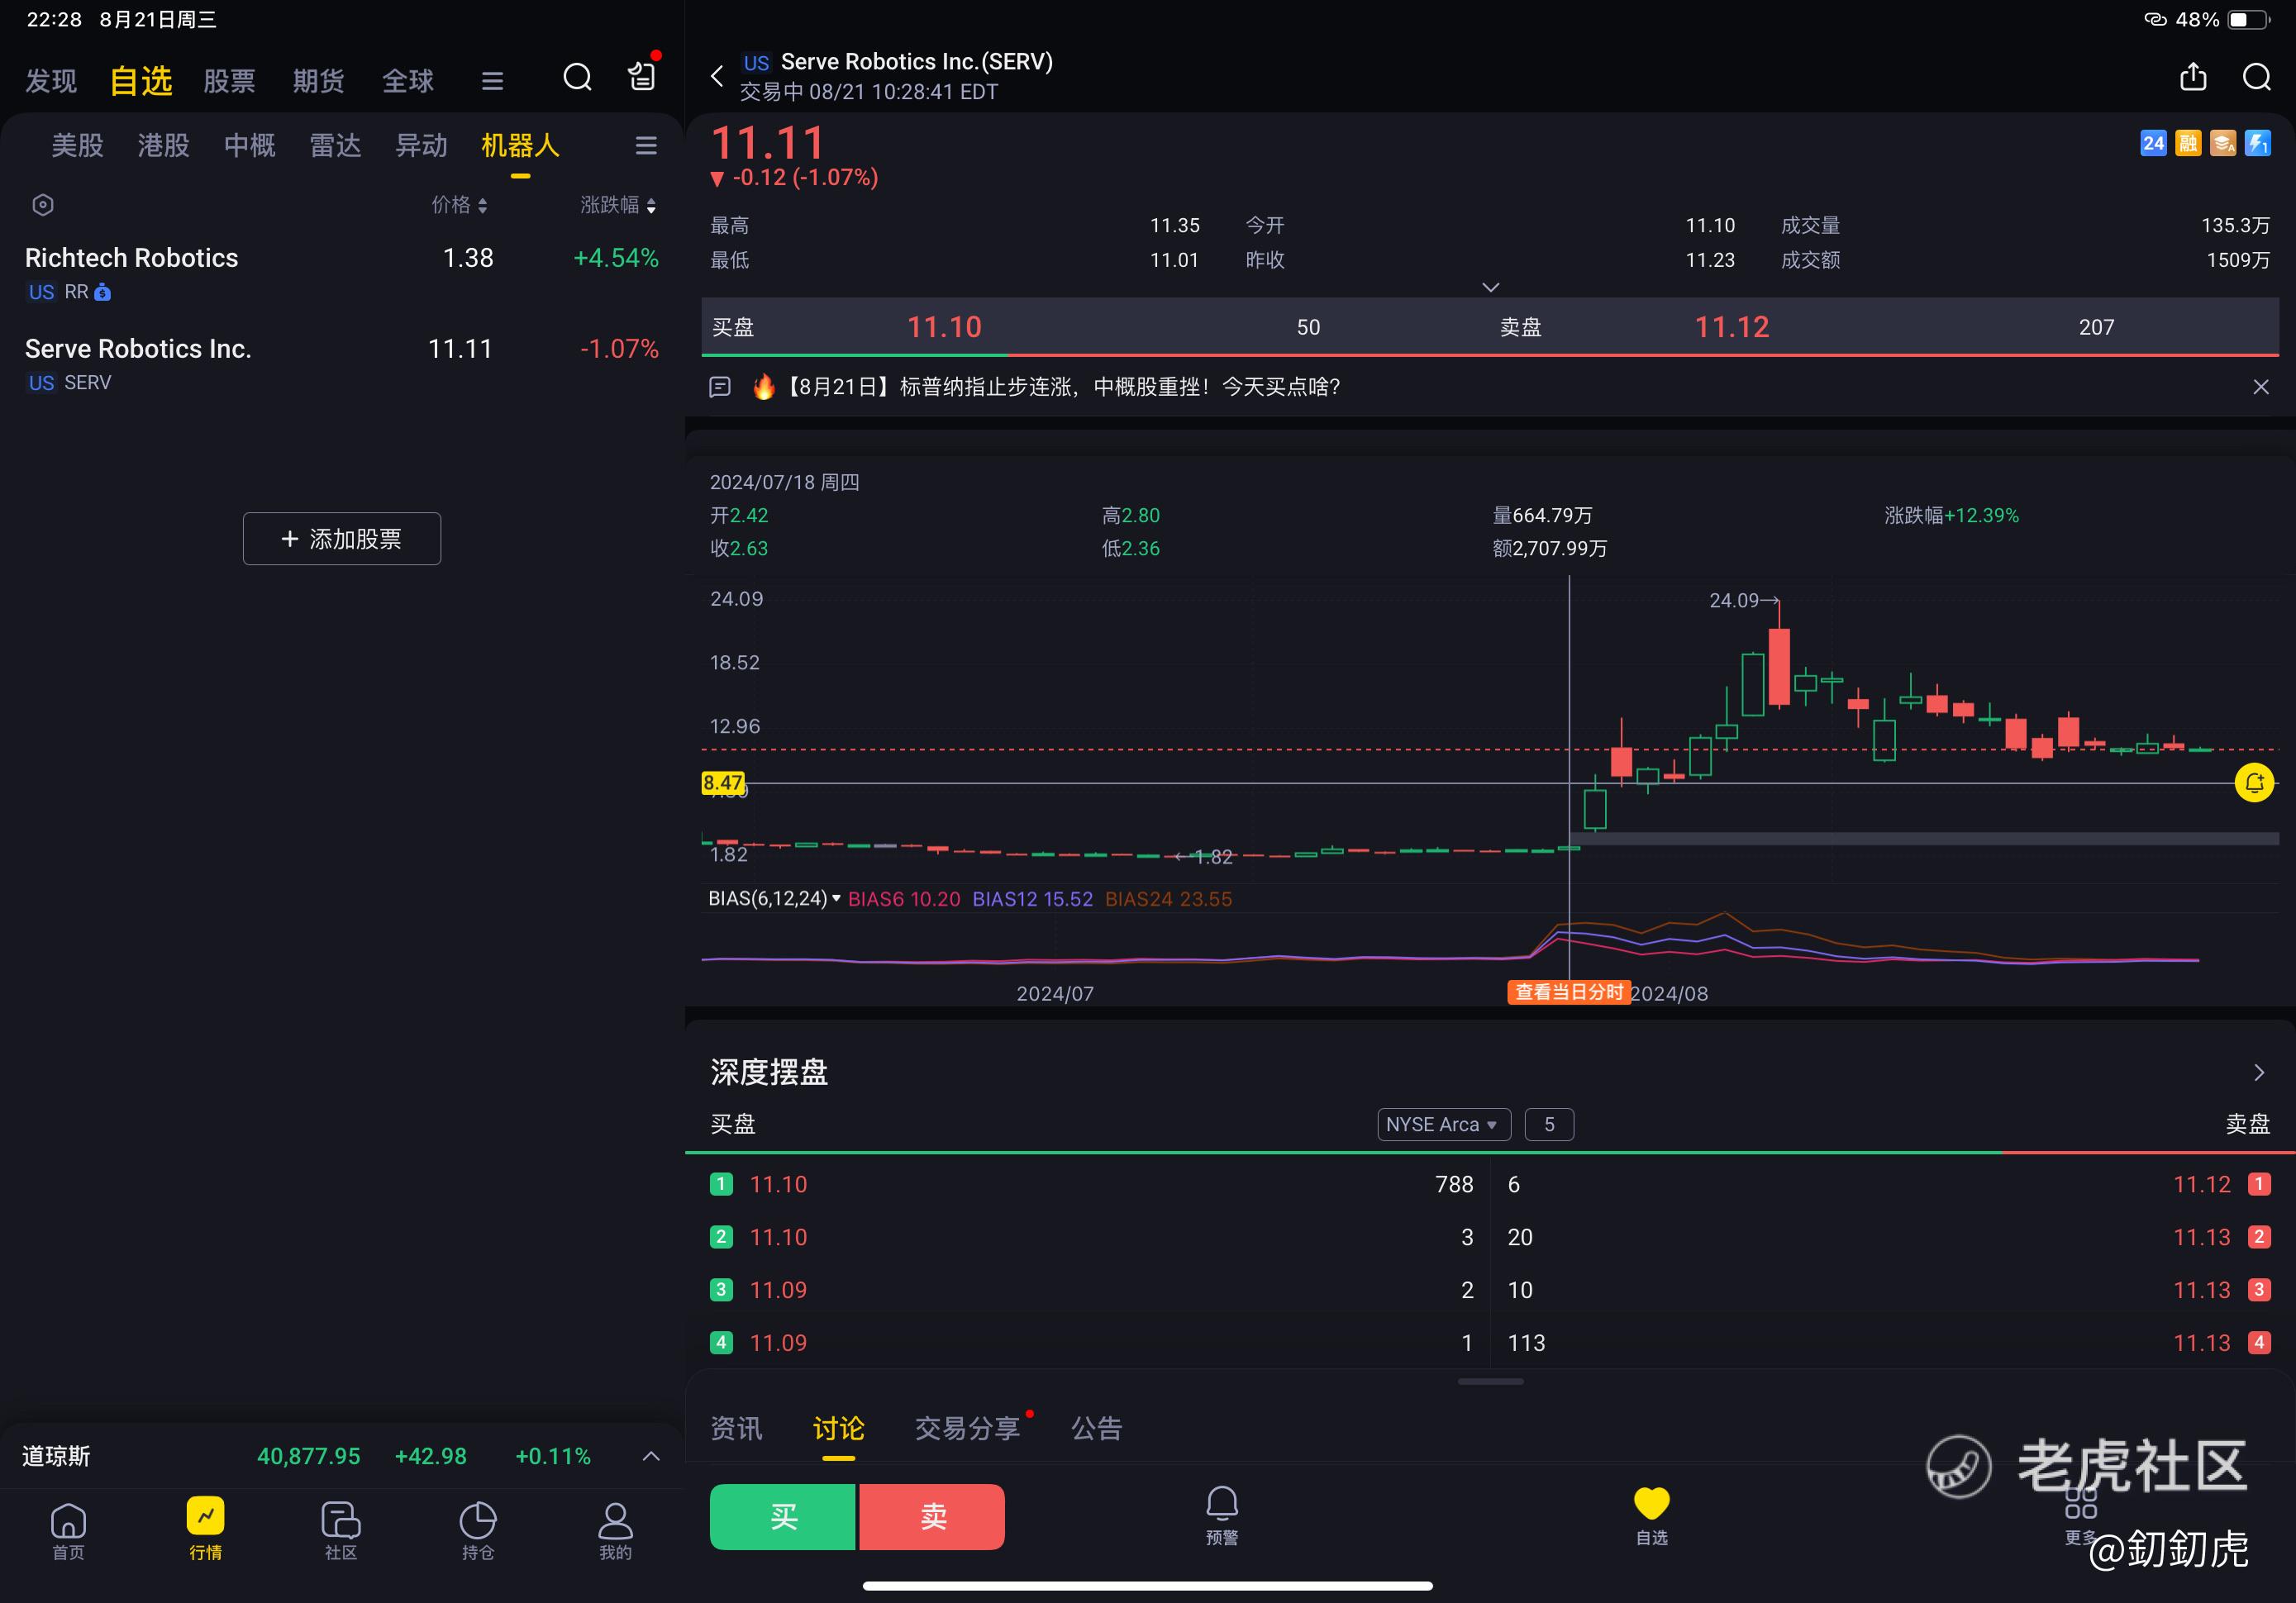Sort watchlist by 涨跌幅
The height and width of the screenshot is (1603, 2296).
point(619,205)
